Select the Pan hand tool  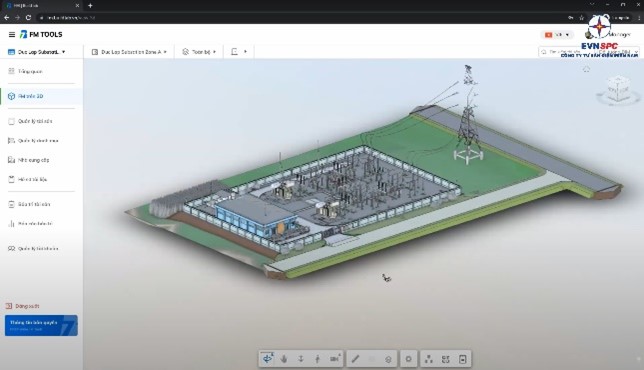(284, 359)
